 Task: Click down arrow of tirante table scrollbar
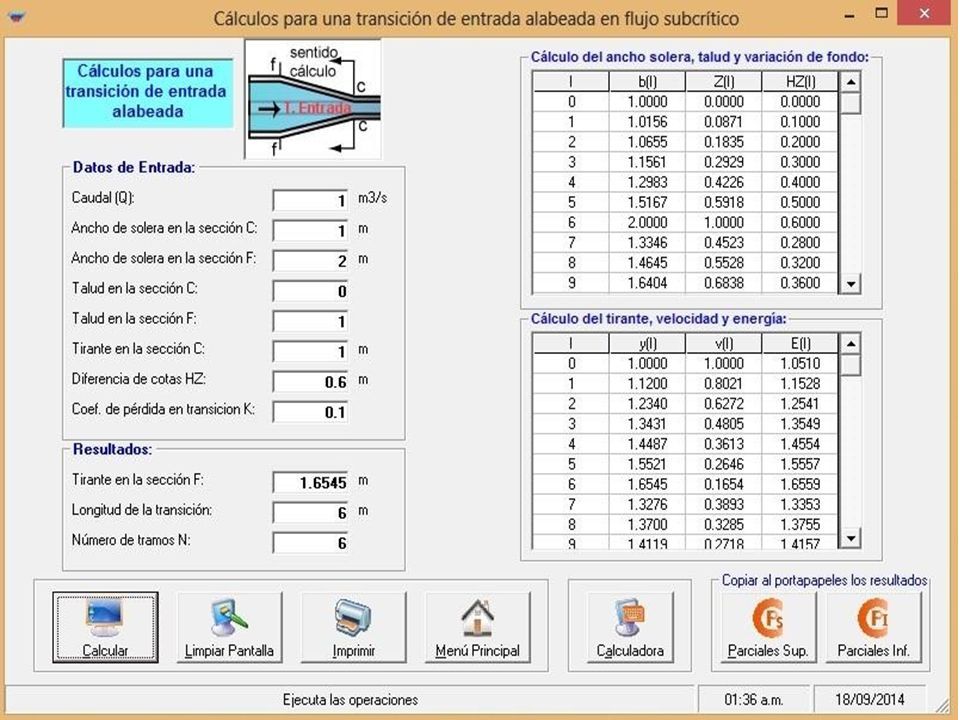pyautogui.click(x=851, y=539)
